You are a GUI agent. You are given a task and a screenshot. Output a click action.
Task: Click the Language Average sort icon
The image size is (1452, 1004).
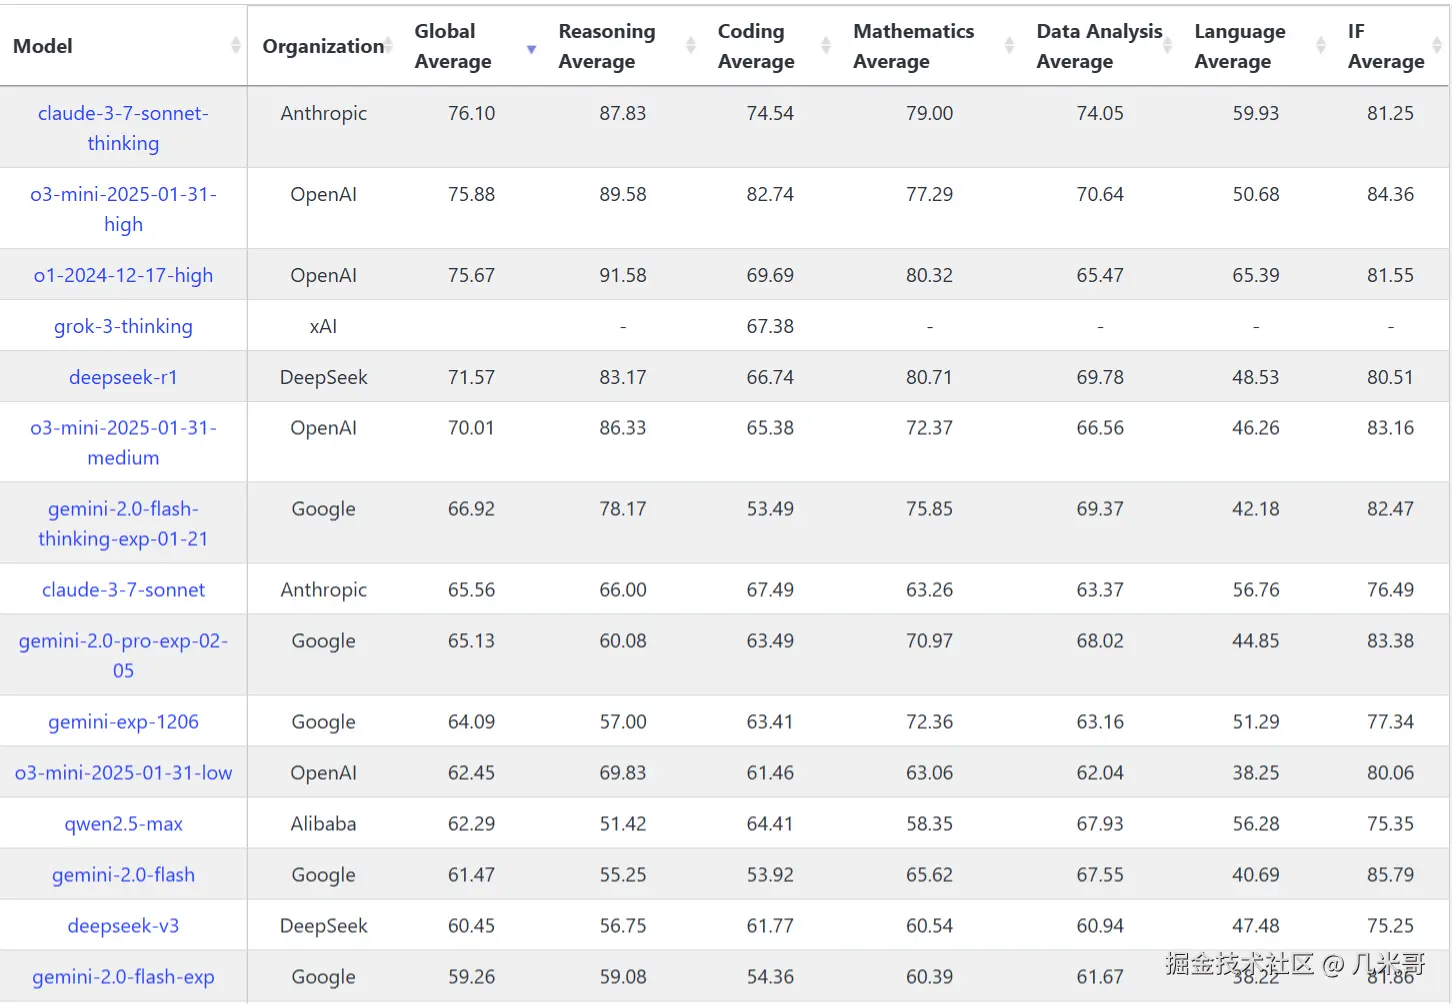1321,46
